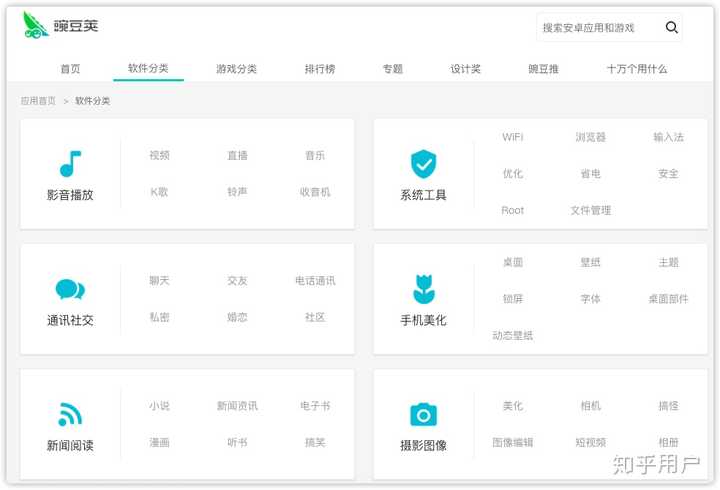Choose the 电话通讯 subcategory
The height and width of the screenshot is (490, 720).
[x=315, y=281]
